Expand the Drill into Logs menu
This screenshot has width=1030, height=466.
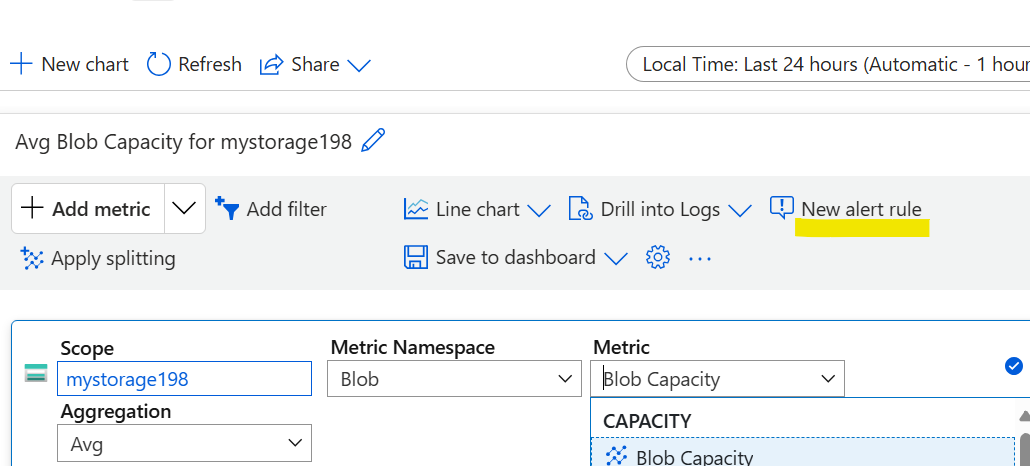739,210
